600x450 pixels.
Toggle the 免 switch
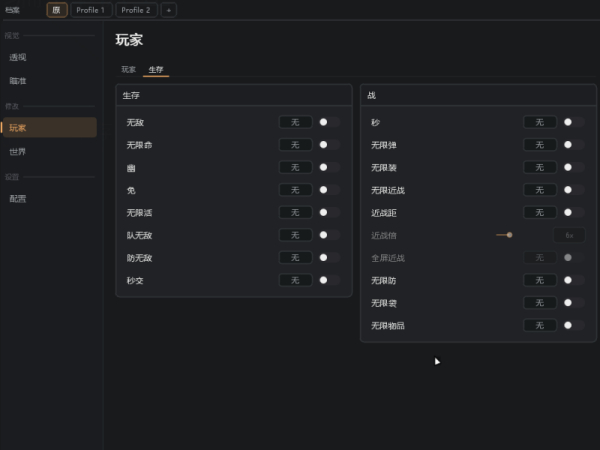[x=329, y=190]
